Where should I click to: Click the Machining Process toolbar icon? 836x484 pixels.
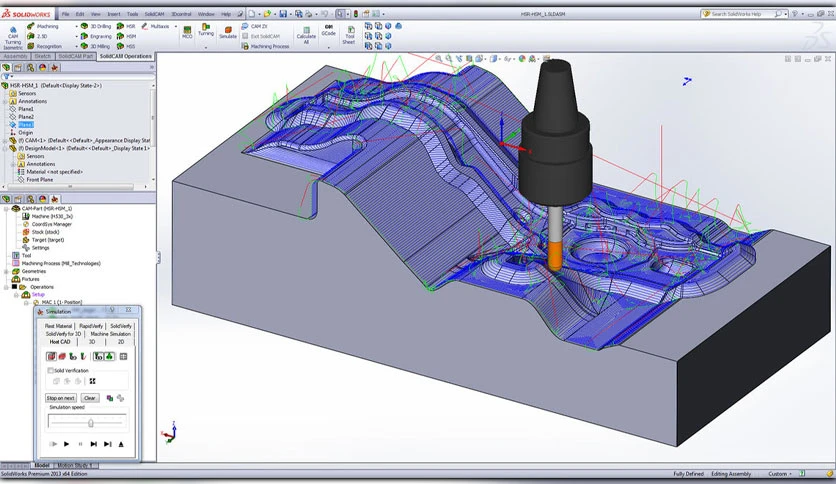coord(247,46)
